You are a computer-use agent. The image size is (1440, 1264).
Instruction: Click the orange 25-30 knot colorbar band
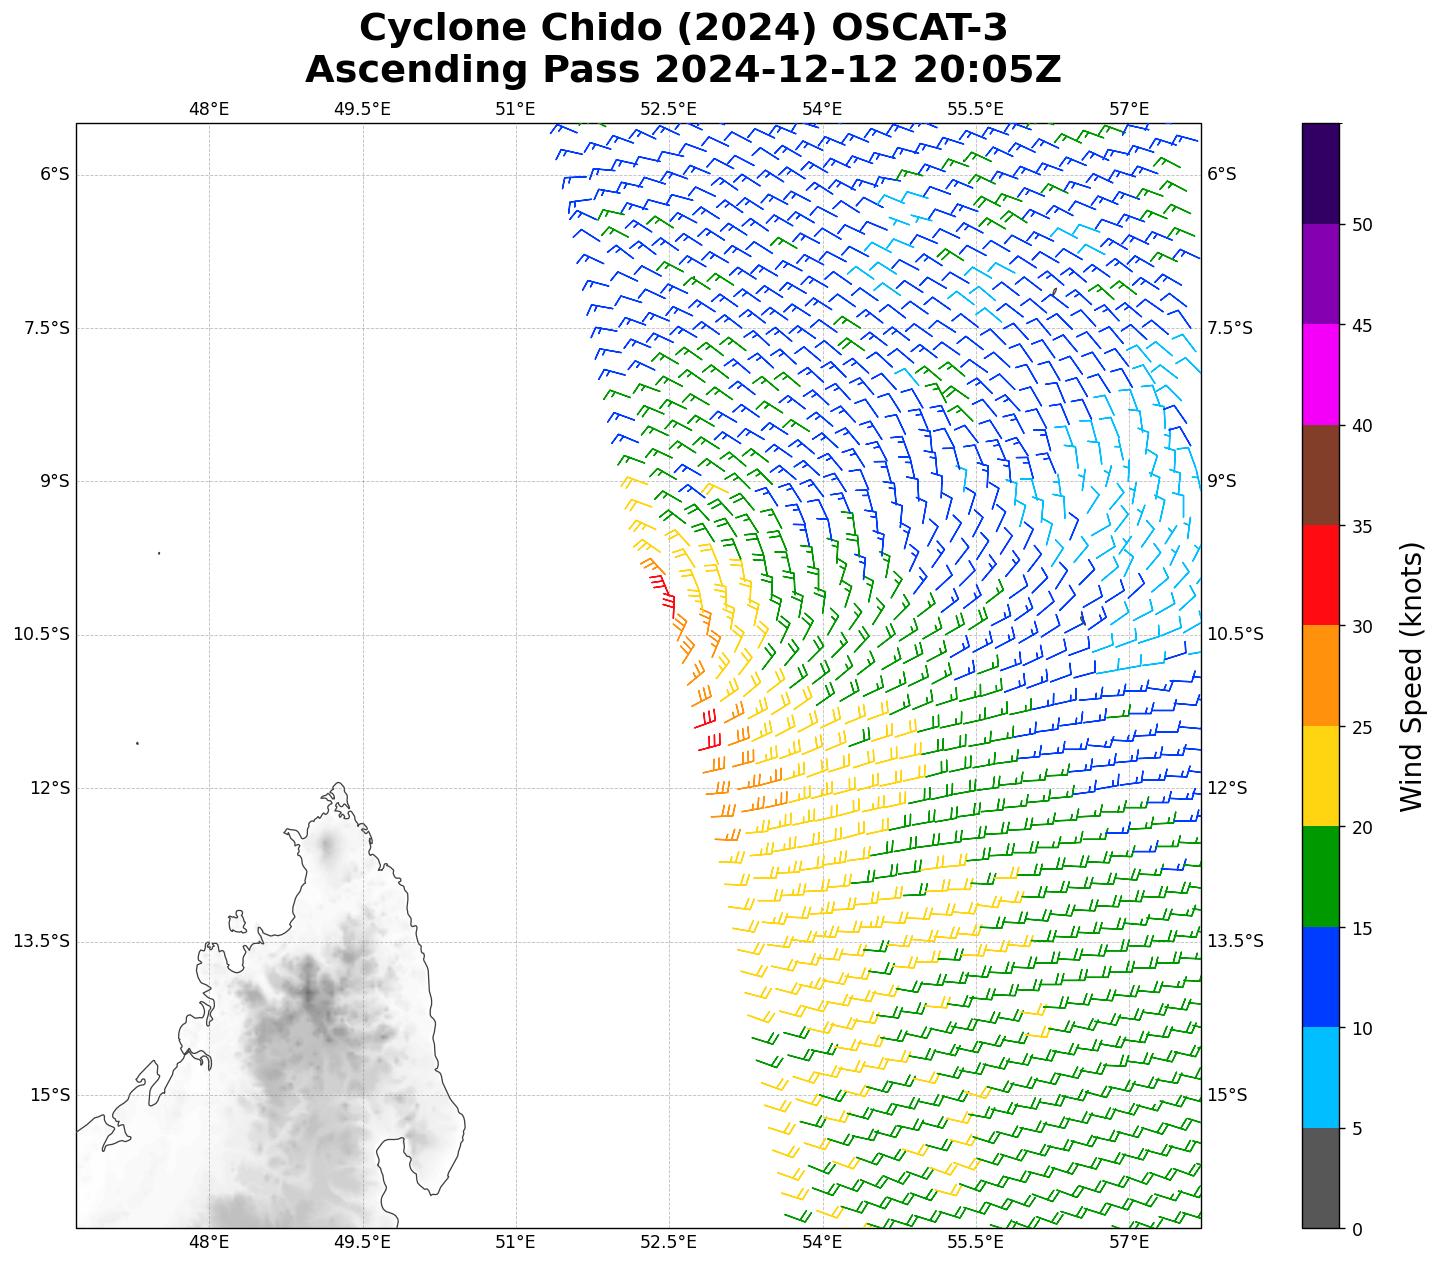(1320, 676)
